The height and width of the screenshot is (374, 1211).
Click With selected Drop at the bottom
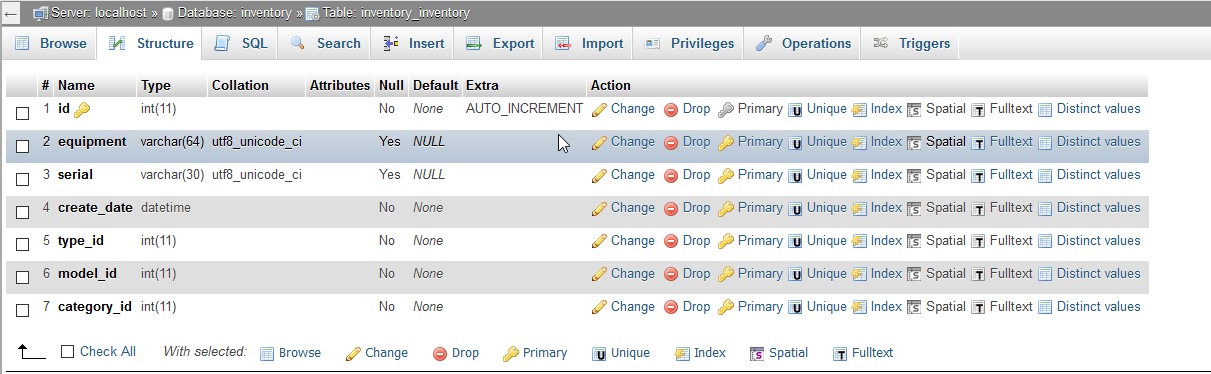pyautogui.click(x=456, y=353)
